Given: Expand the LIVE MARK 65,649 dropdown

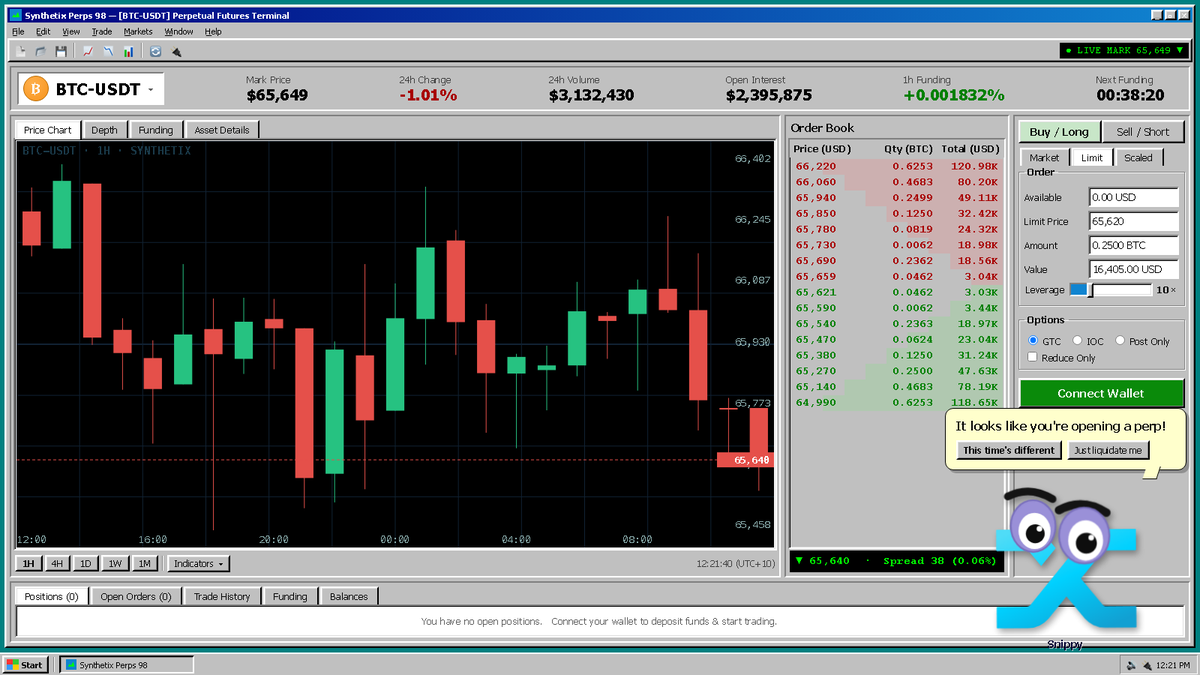Looking at the screenshot, I should click(x=1124, y=50).
